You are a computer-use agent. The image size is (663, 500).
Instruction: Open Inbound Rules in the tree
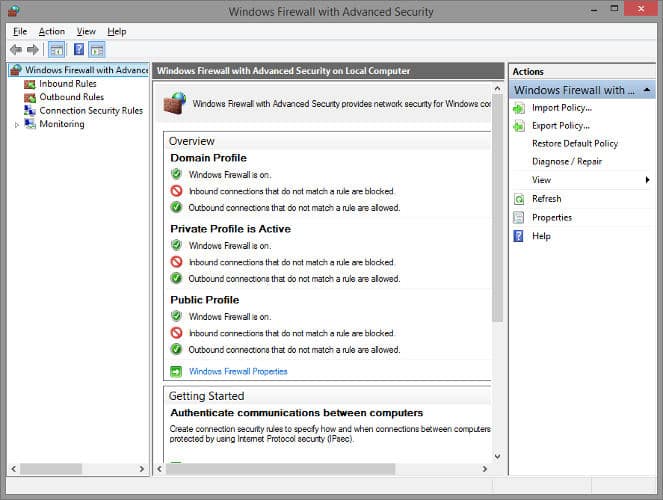[x=68, y=84]
